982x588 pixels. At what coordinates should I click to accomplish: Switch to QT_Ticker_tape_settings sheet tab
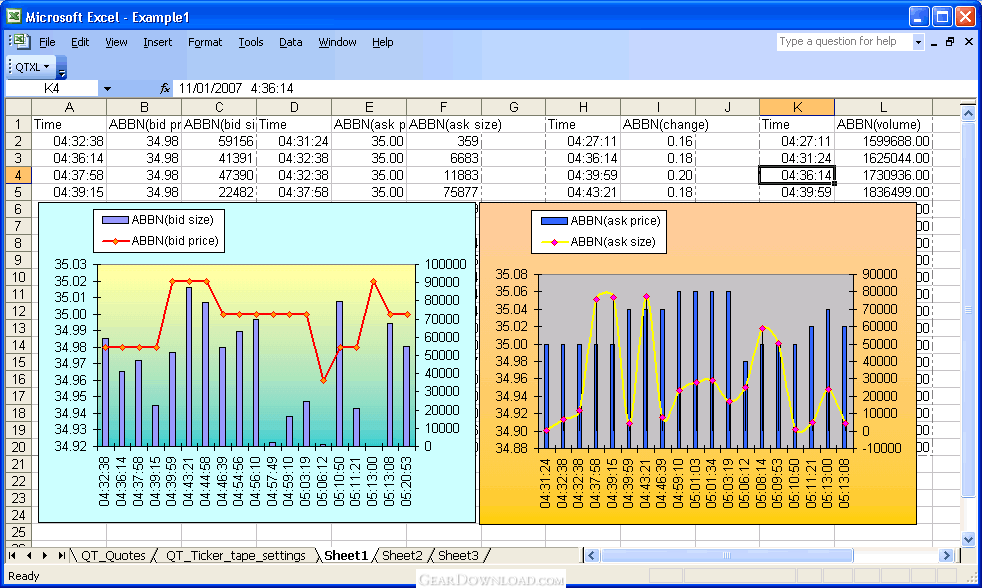pyautogui.click(x=238, y=555)
